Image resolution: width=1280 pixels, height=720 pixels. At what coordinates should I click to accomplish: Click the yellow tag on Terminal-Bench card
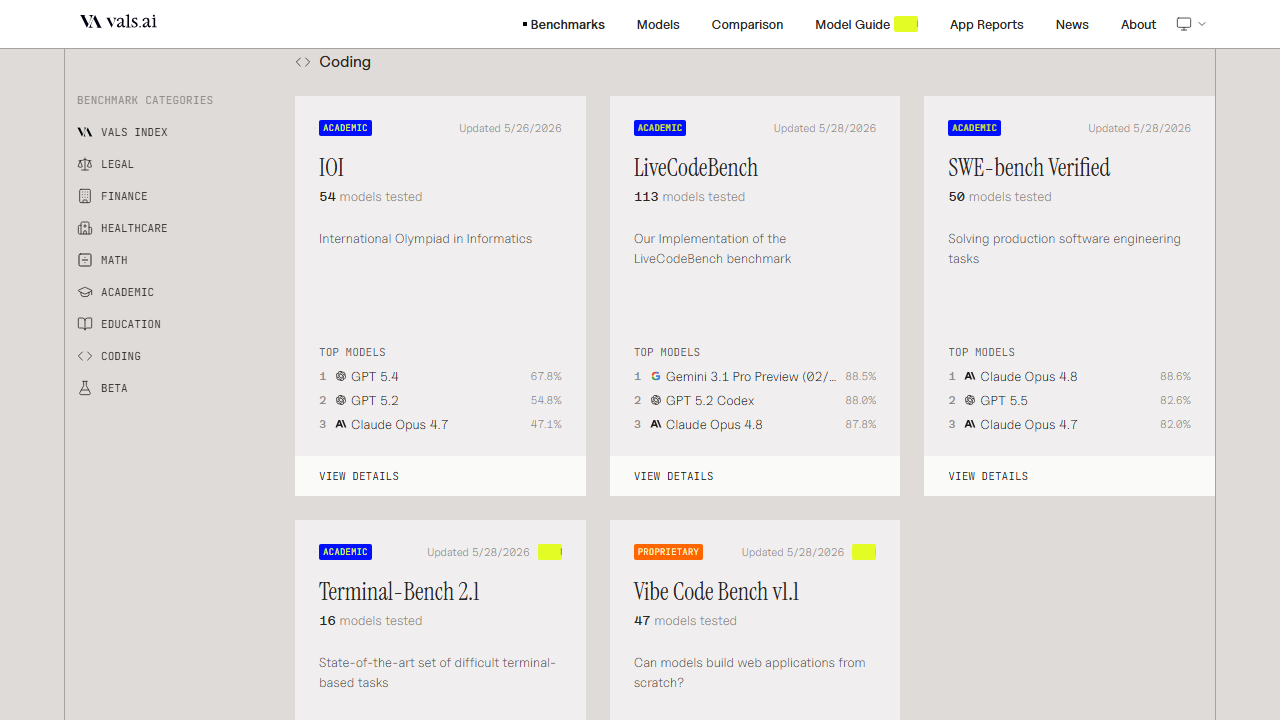point(550,552)
